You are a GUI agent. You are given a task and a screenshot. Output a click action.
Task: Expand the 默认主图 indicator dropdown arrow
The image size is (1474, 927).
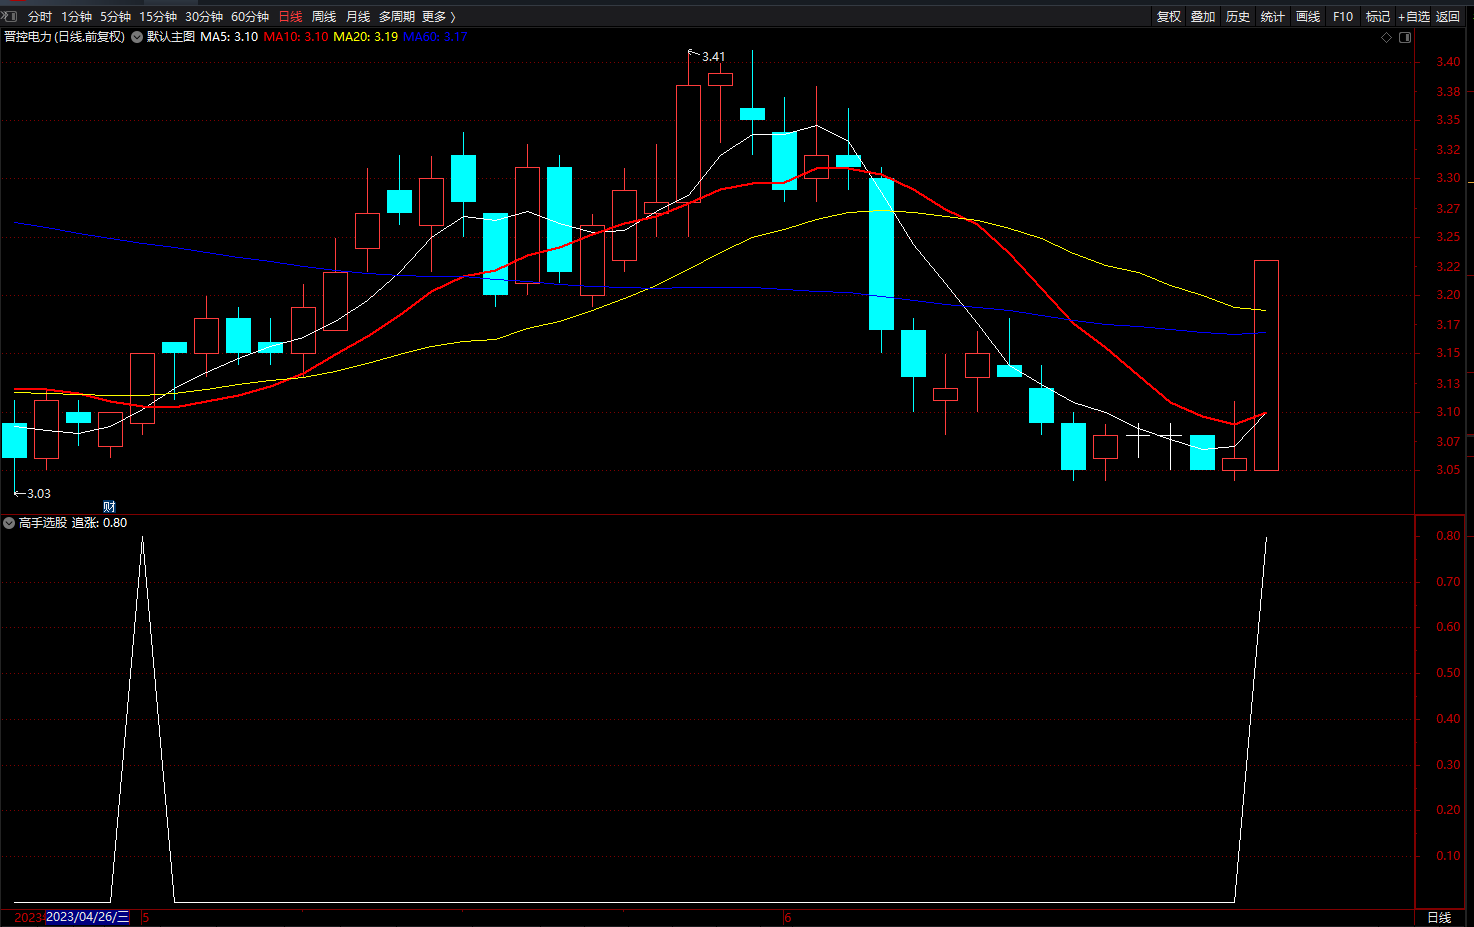[x=137, y=37]
